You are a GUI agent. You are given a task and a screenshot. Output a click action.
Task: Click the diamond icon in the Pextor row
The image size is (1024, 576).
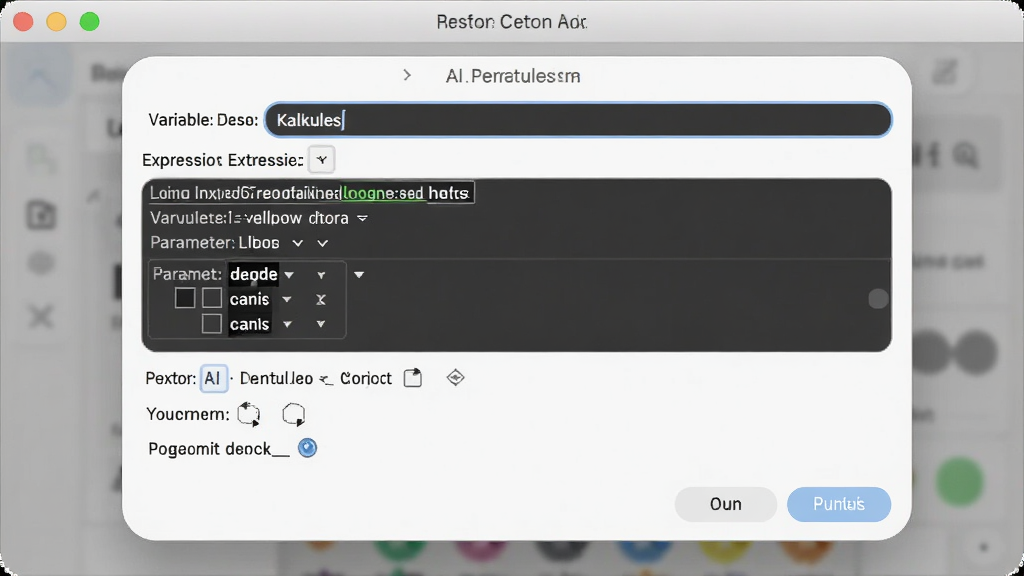tap(455, 377)
